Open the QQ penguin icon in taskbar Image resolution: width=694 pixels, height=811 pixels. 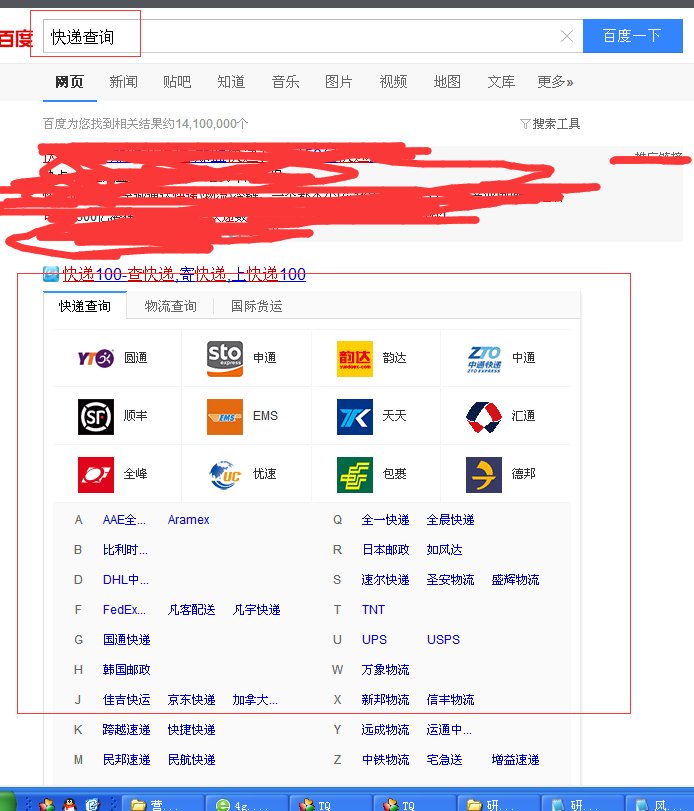69,804
